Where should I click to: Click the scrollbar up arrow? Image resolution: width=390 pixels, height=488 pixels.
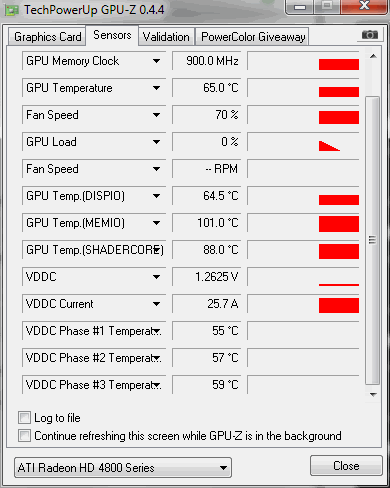click(373, 56)
